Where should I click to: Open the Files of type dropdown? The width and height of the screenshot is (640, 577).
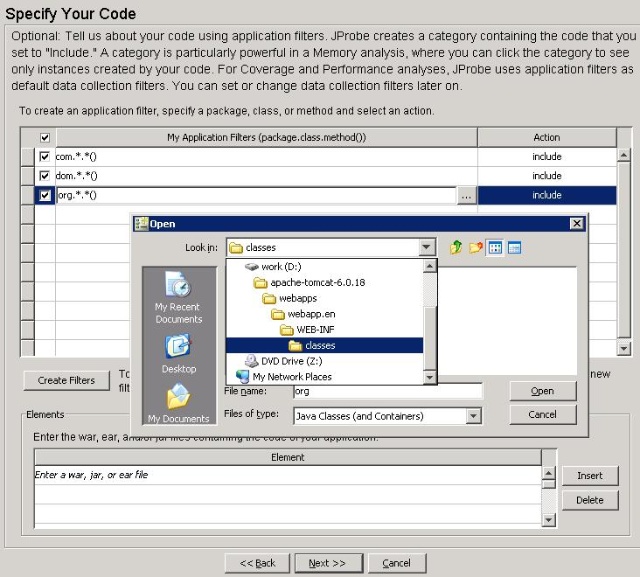pos(473,416)
